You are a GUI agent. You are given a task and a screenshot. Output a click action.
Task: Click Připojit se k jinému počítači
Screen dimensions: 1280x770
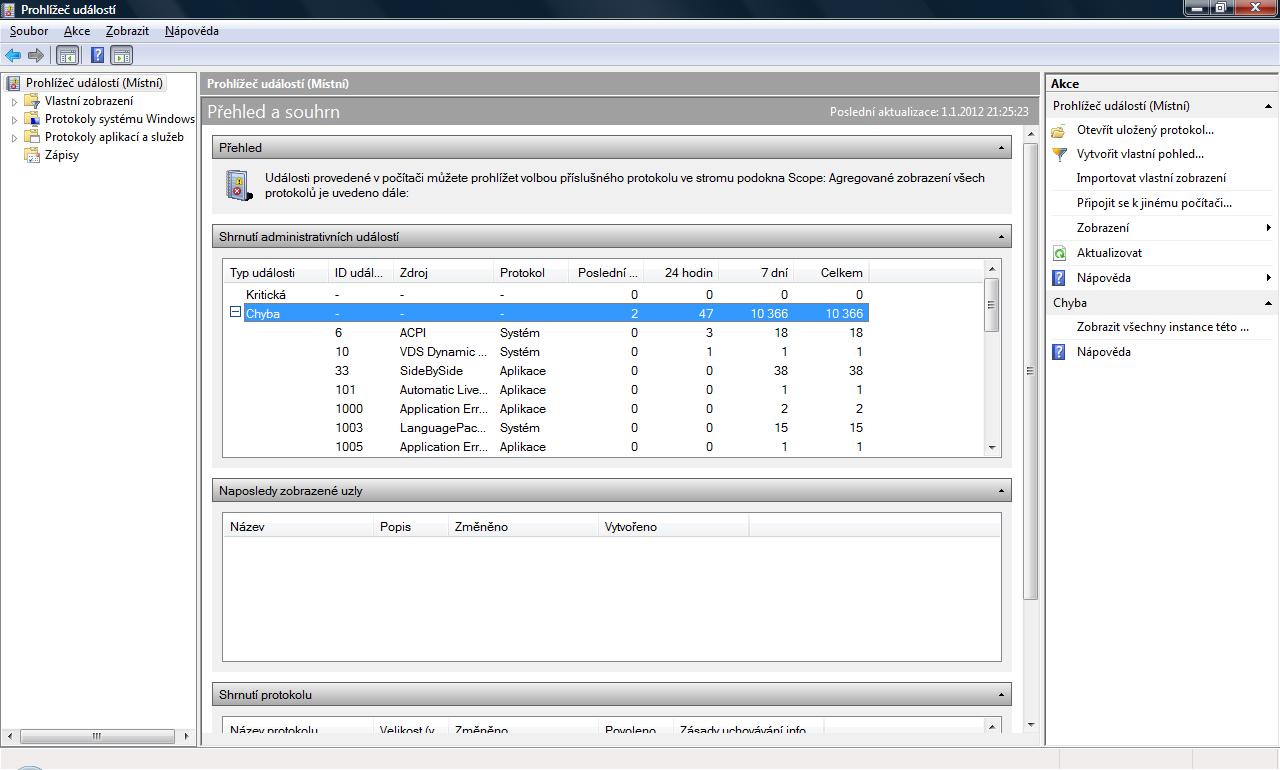coord(1153,203)
